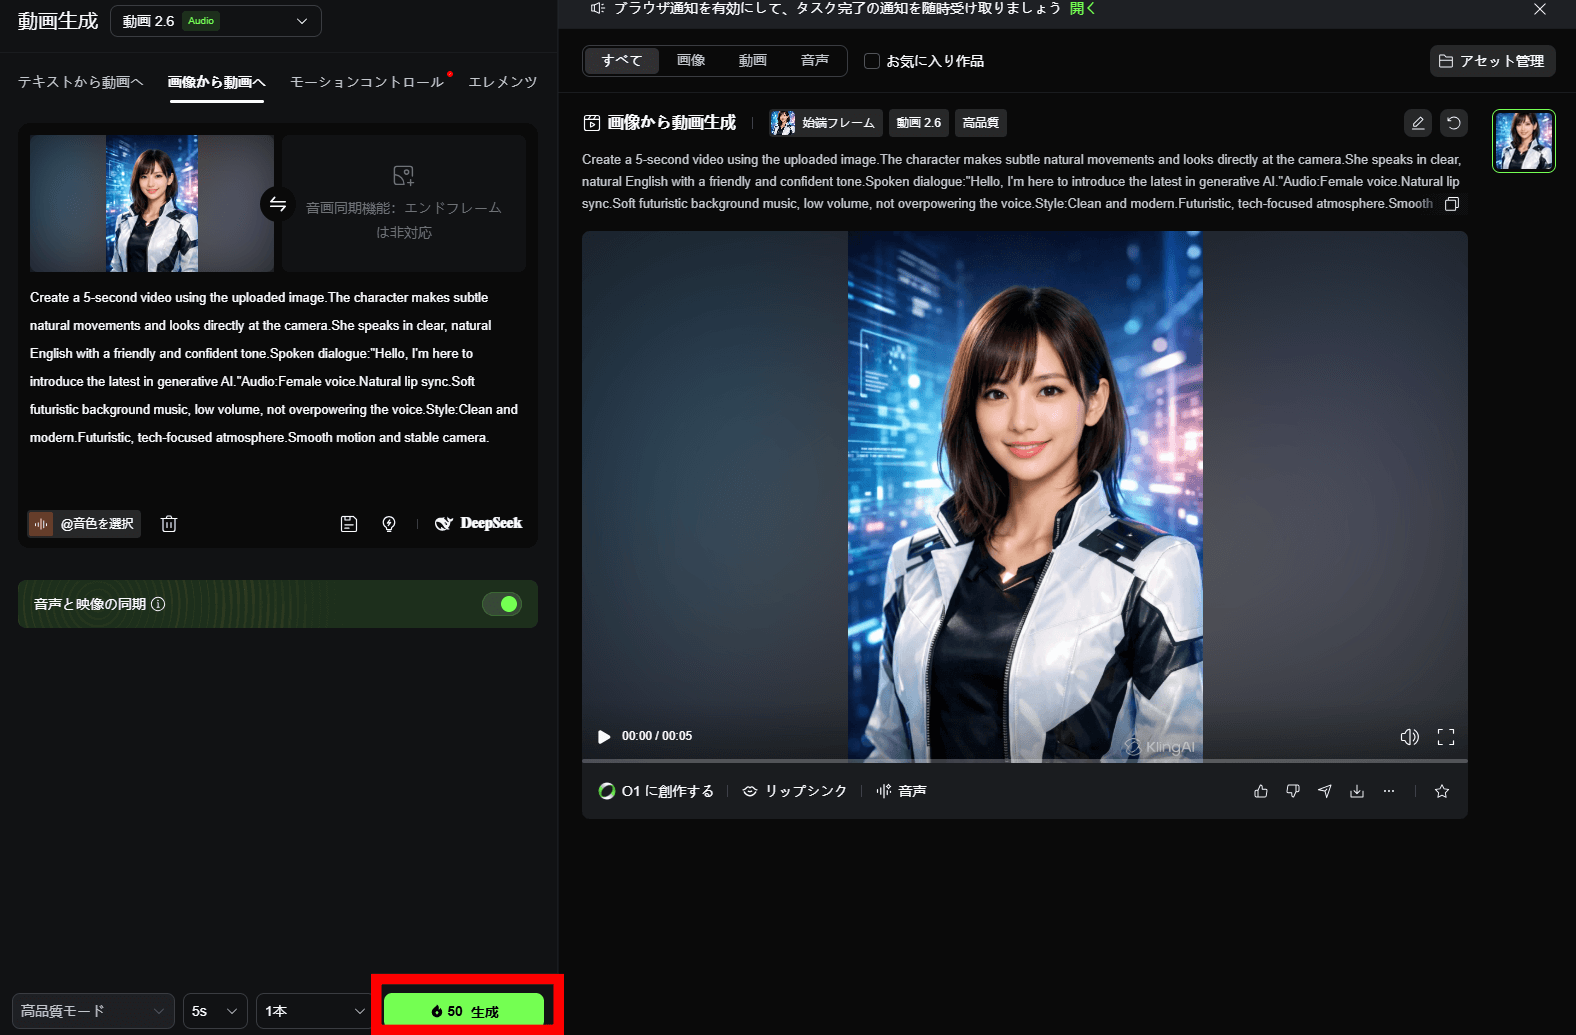Open the 5s duration dropdown
The width and height of the screenshot is (1576, 1035).
[x=215, y=1011]
